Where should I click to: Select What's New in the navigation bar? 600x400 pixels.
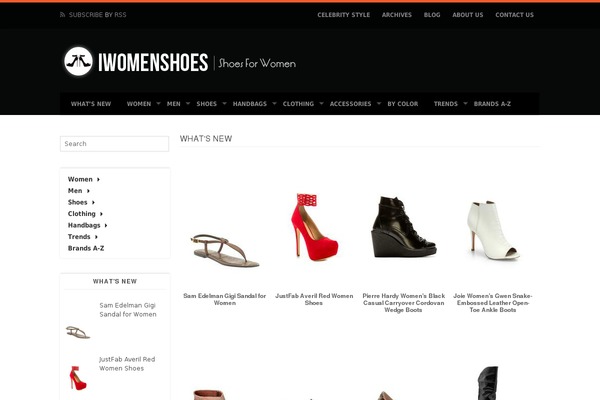[91, 104]
